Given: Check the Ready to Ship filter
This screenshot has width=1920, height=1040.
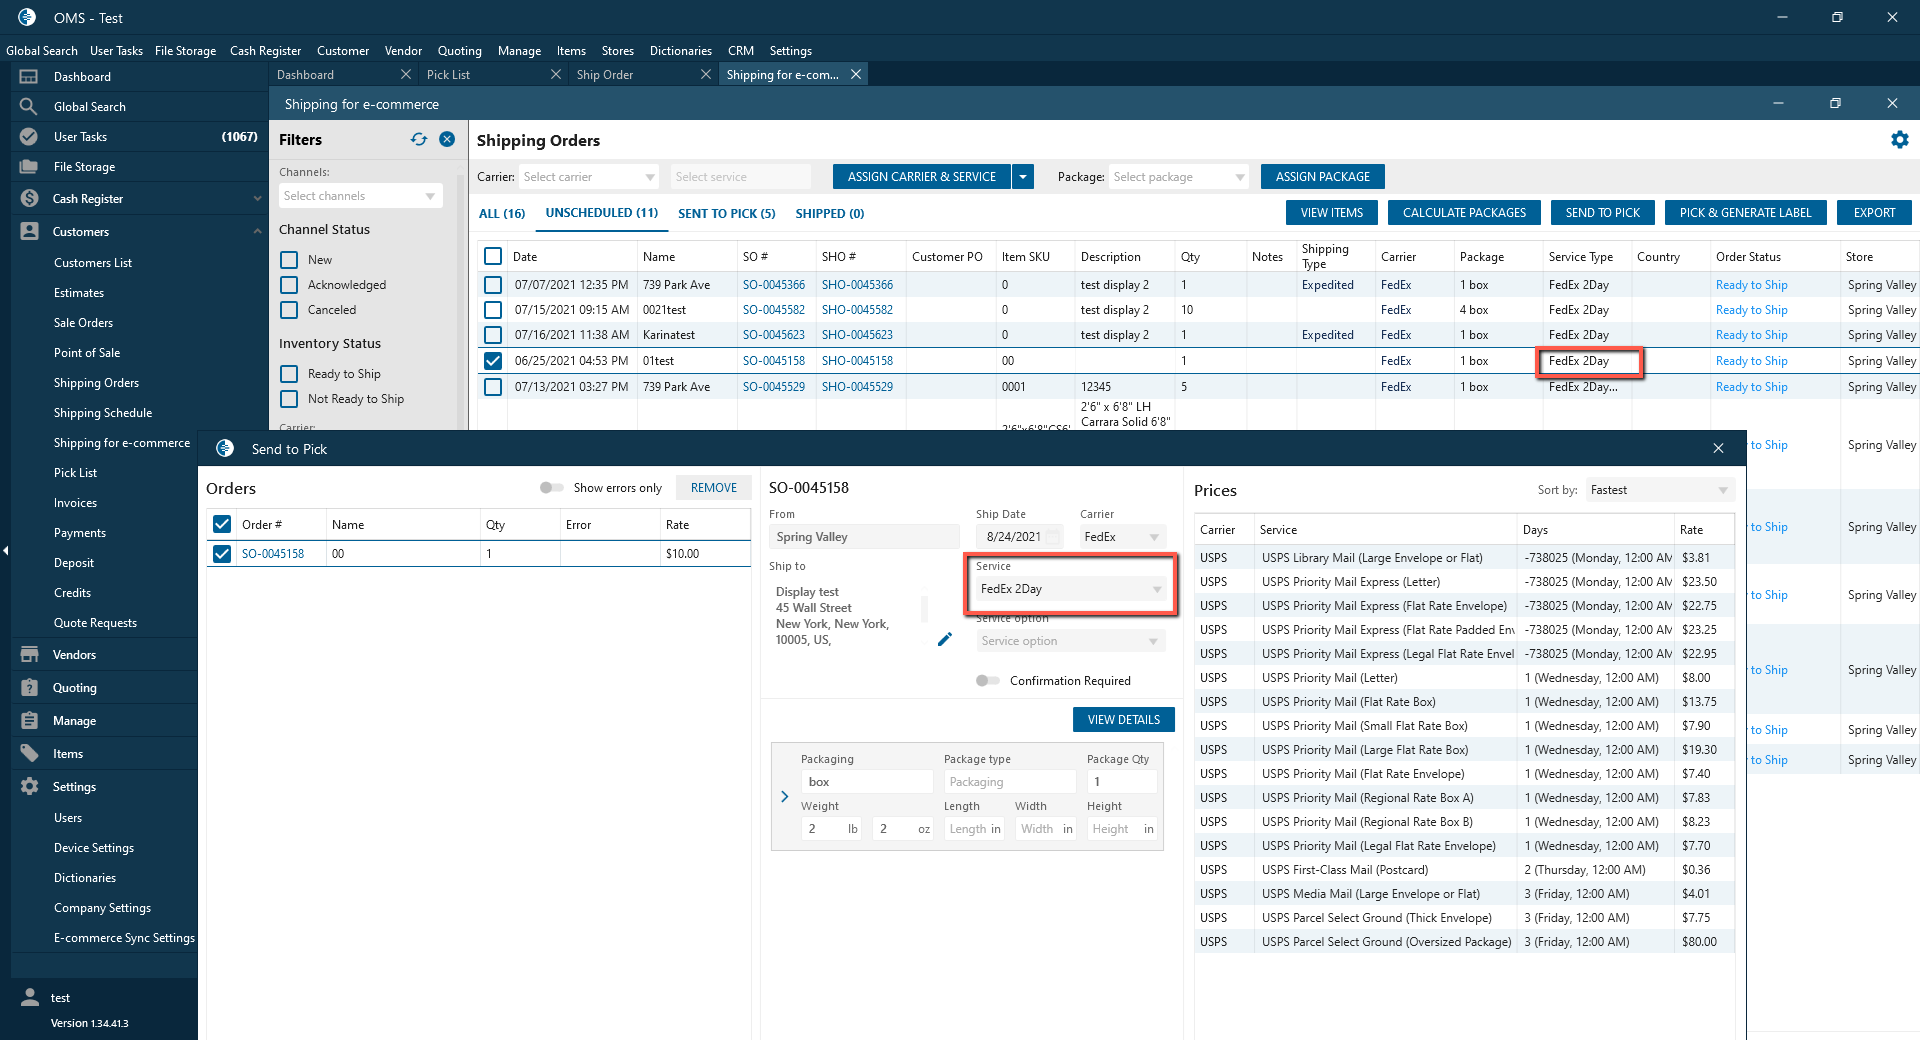Looking at the screenshot, I should tap(289, 374).
